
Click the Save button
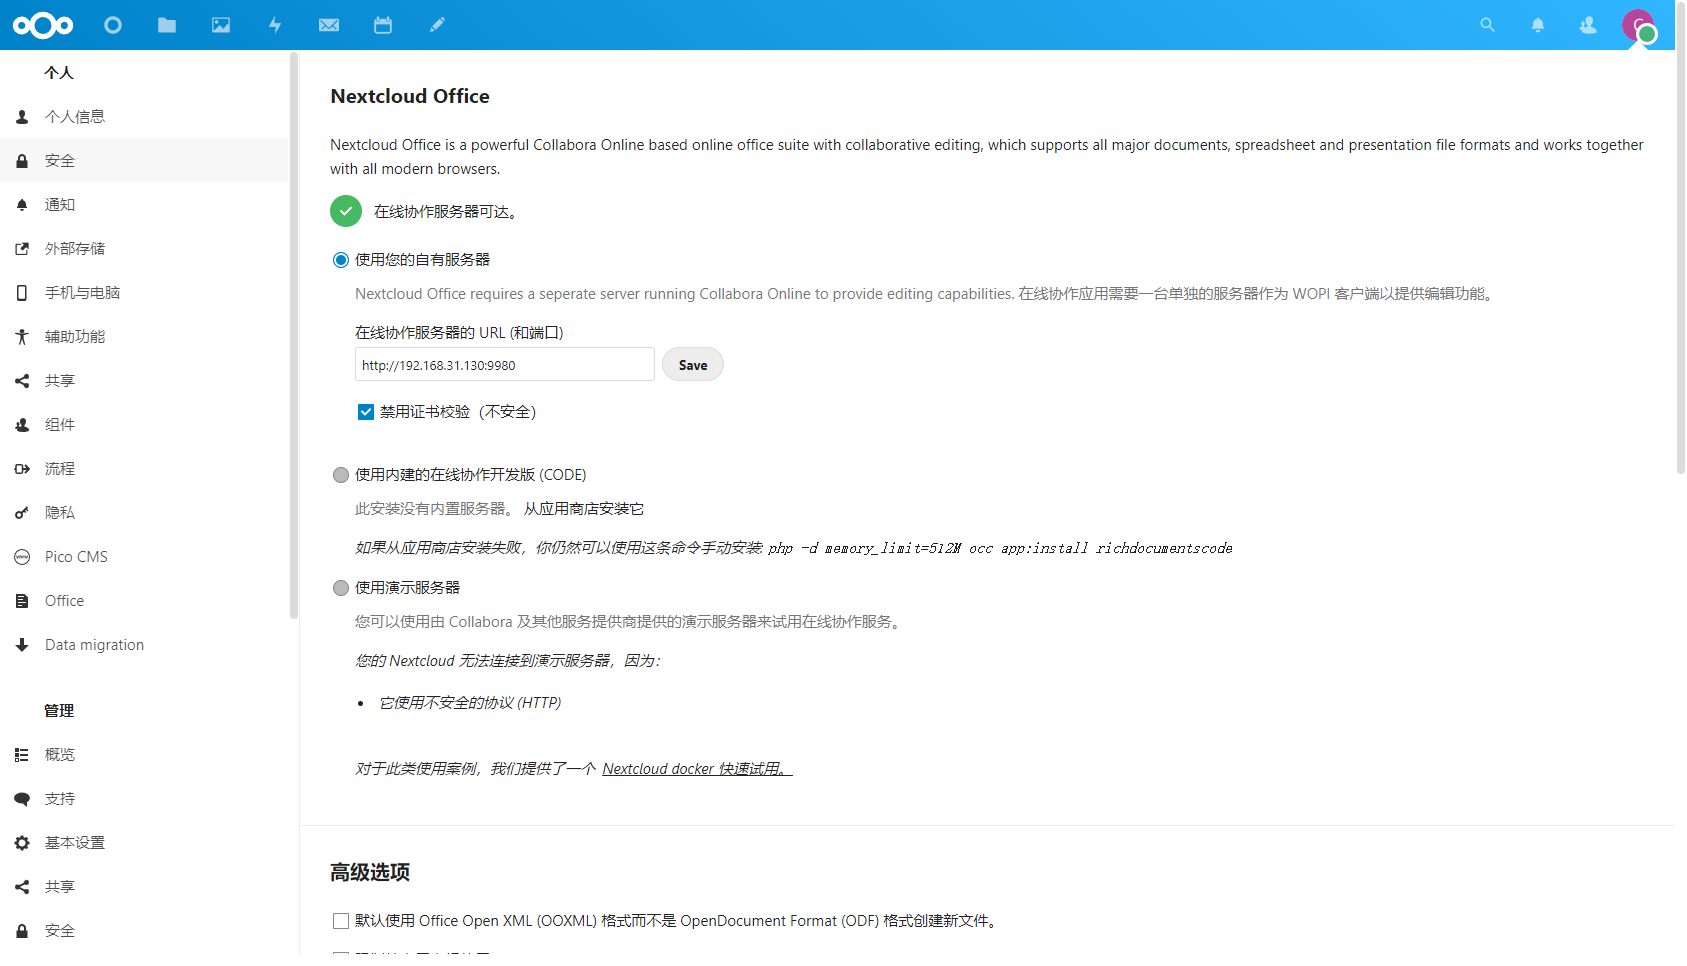click(x=692, y=365)
